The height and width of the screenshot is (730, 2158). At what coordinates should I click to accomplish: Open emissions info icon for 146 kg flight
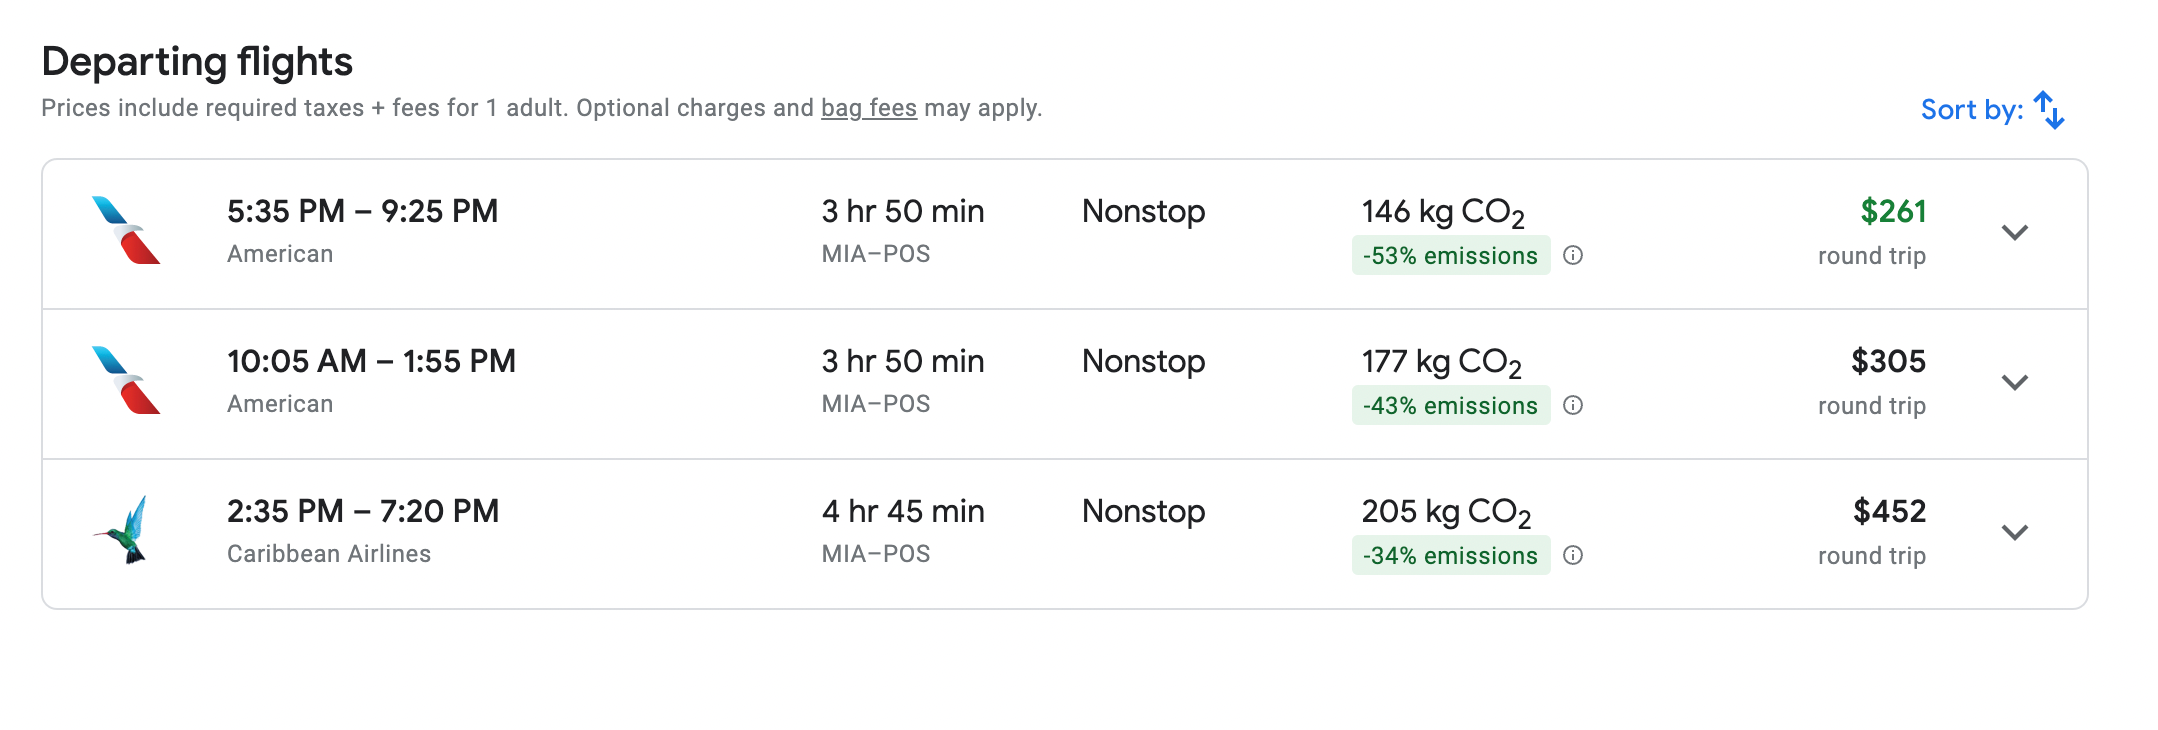[1573, 256]
